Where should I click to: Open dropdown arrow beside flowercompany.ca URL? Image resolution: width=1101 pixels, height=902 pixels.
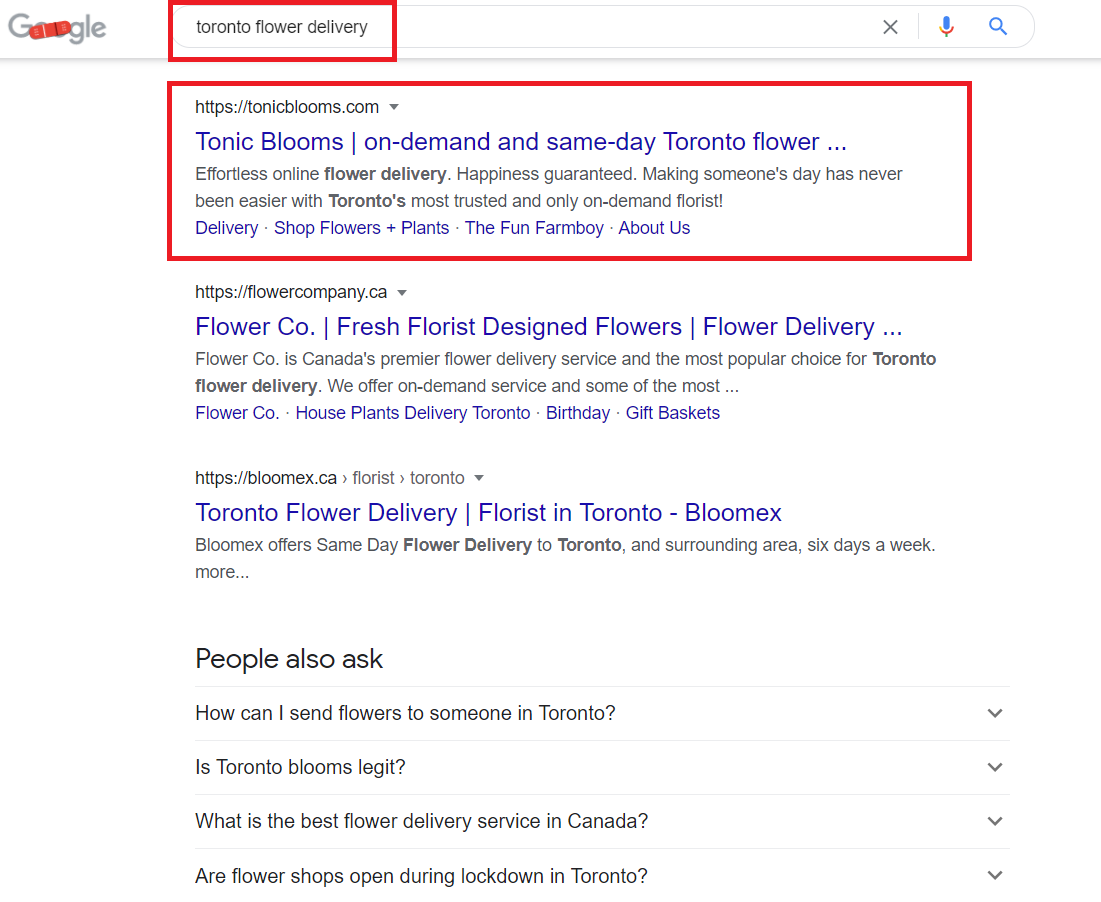click(402, 293)
